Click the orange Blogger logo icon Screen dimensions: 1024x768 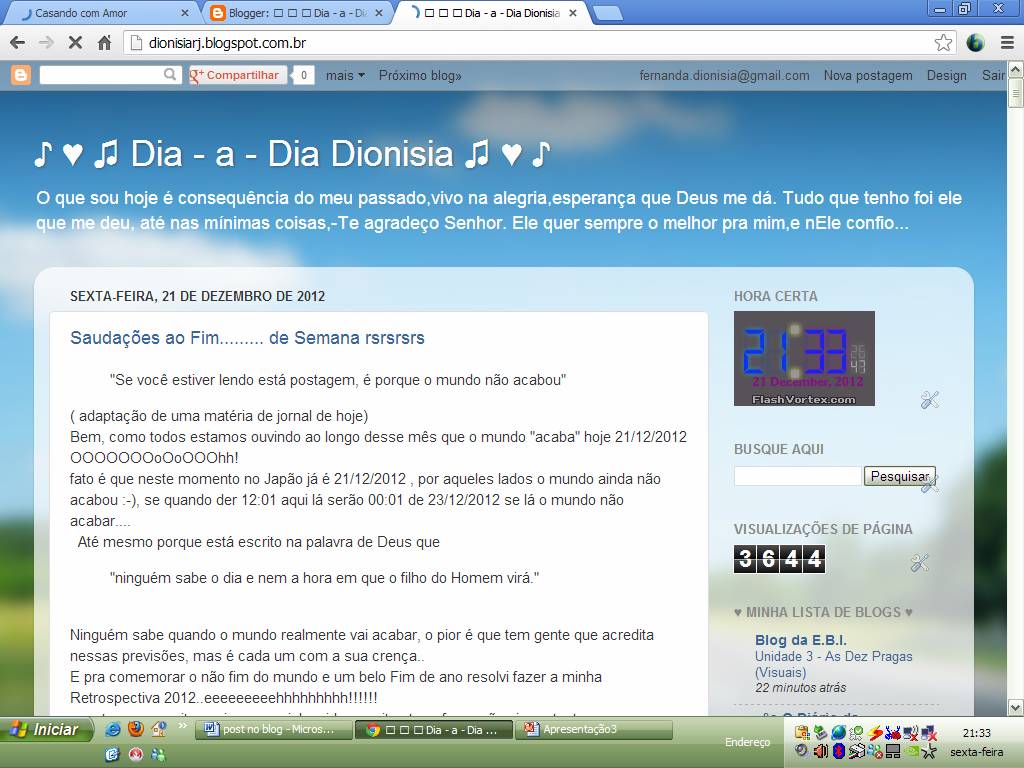coord(21,75)
